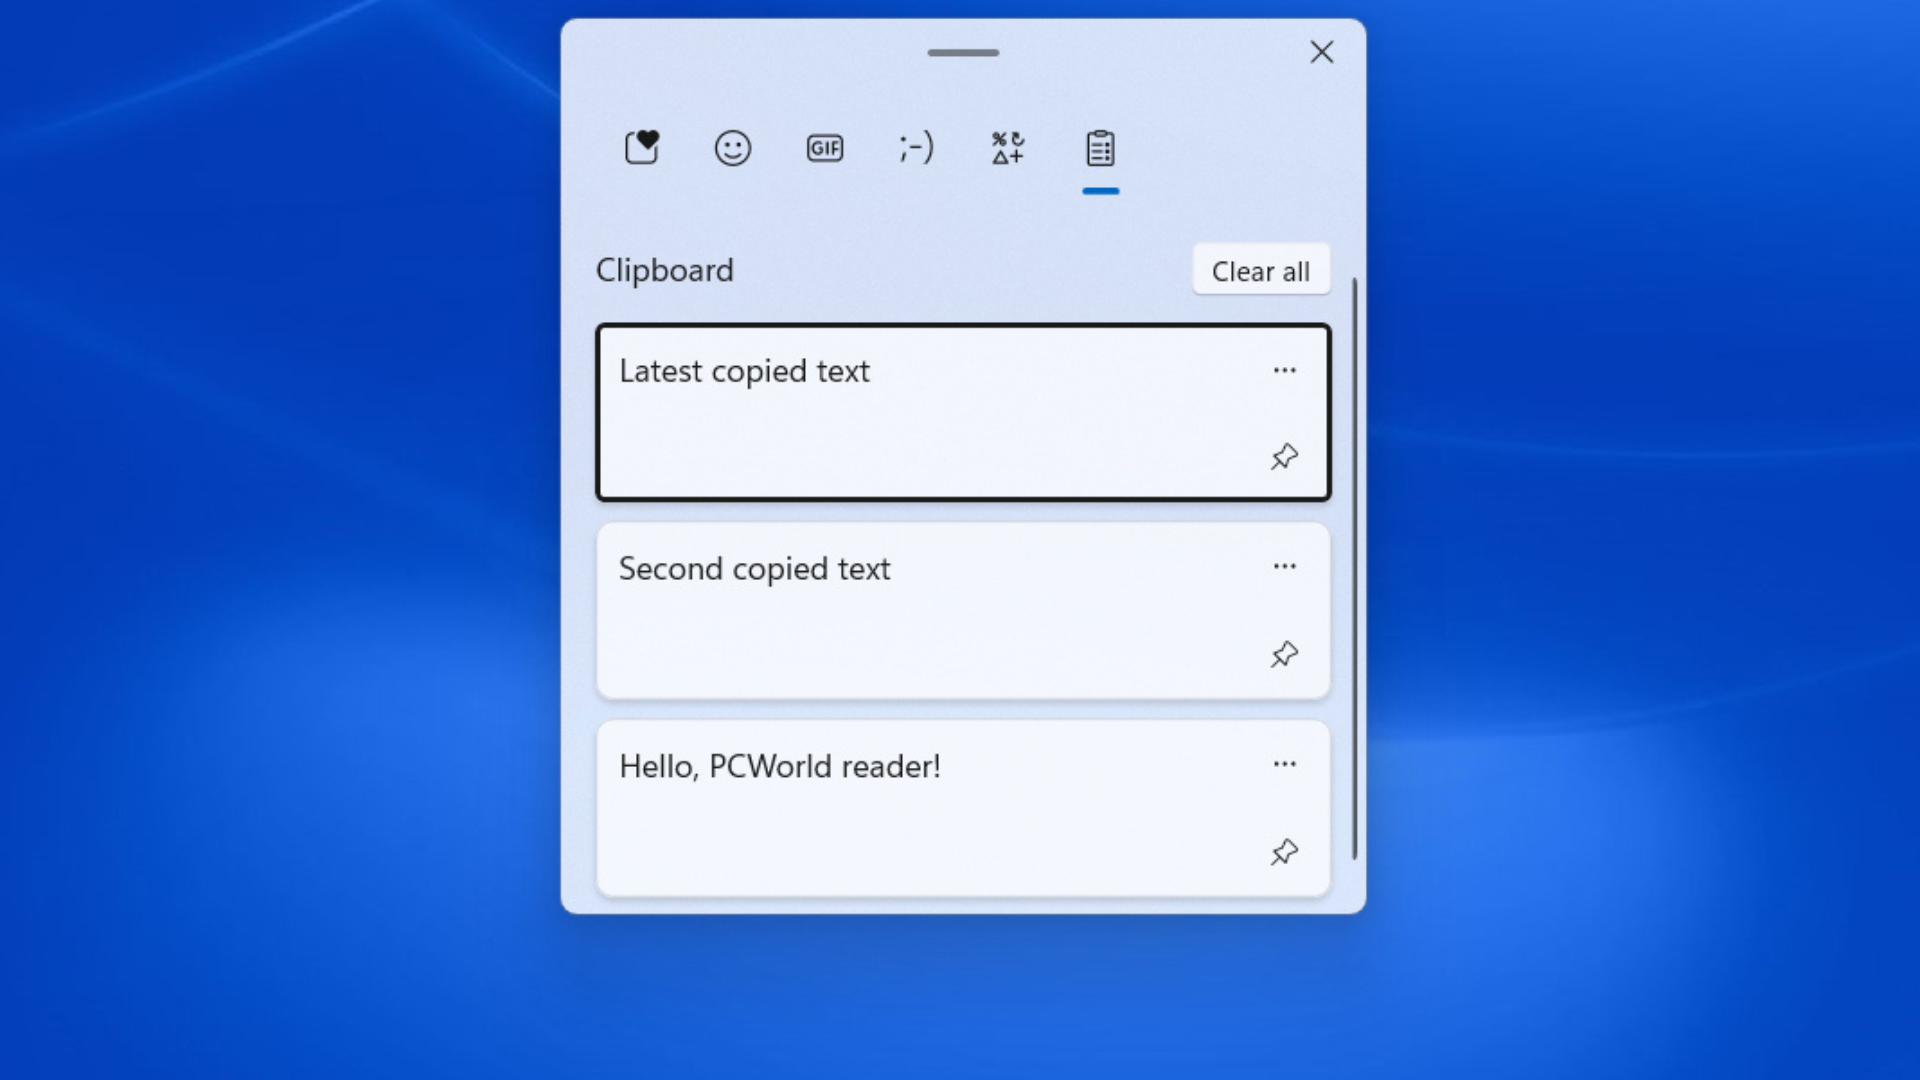Open more options for 'Latest copied text'

tap(1284, 370)
